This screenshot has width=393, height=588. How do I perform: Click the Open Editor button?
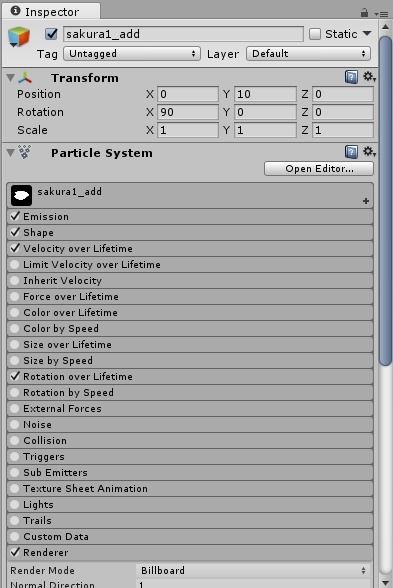click(x=319, y=169)
